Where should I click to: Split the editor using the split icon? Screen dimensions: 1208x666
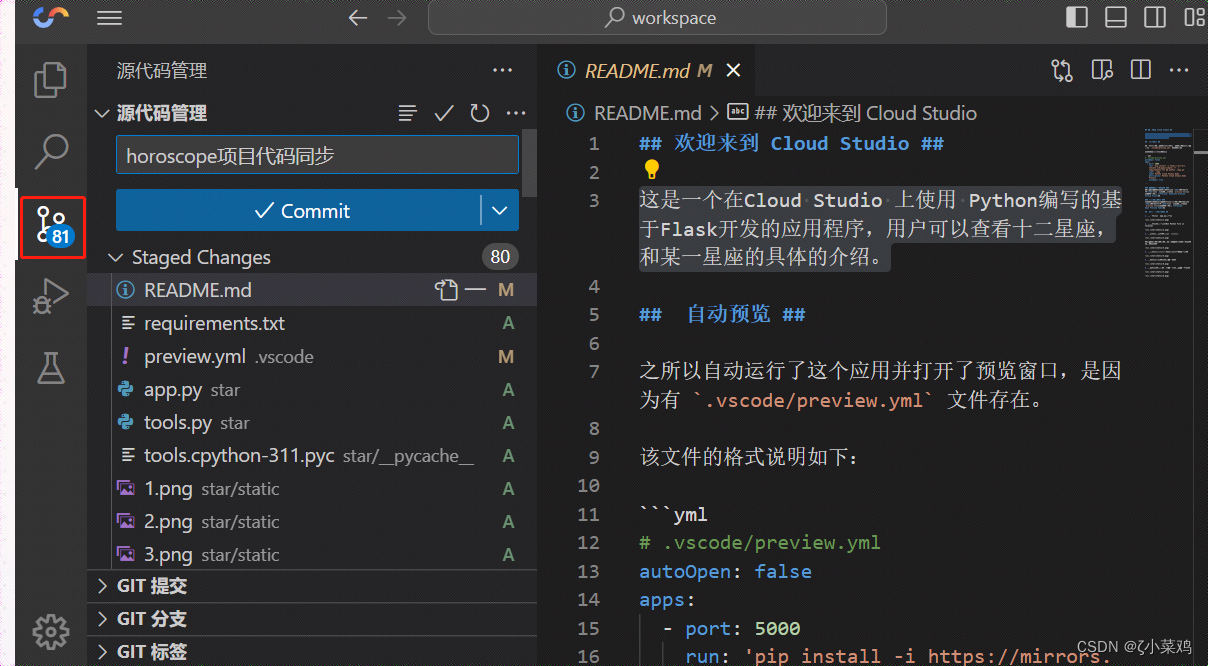point(1140,70)
